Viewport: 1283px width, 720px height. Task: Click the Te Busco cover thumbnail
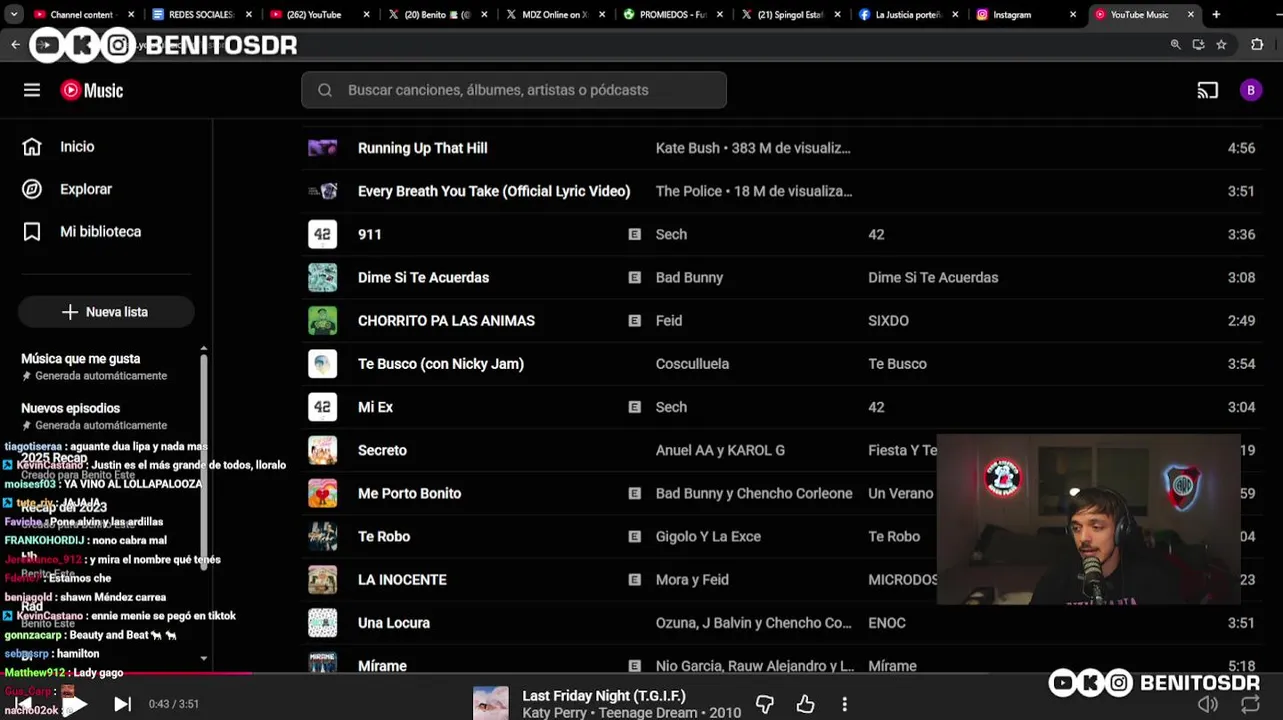pyautogui.click(x=322, y=364)
